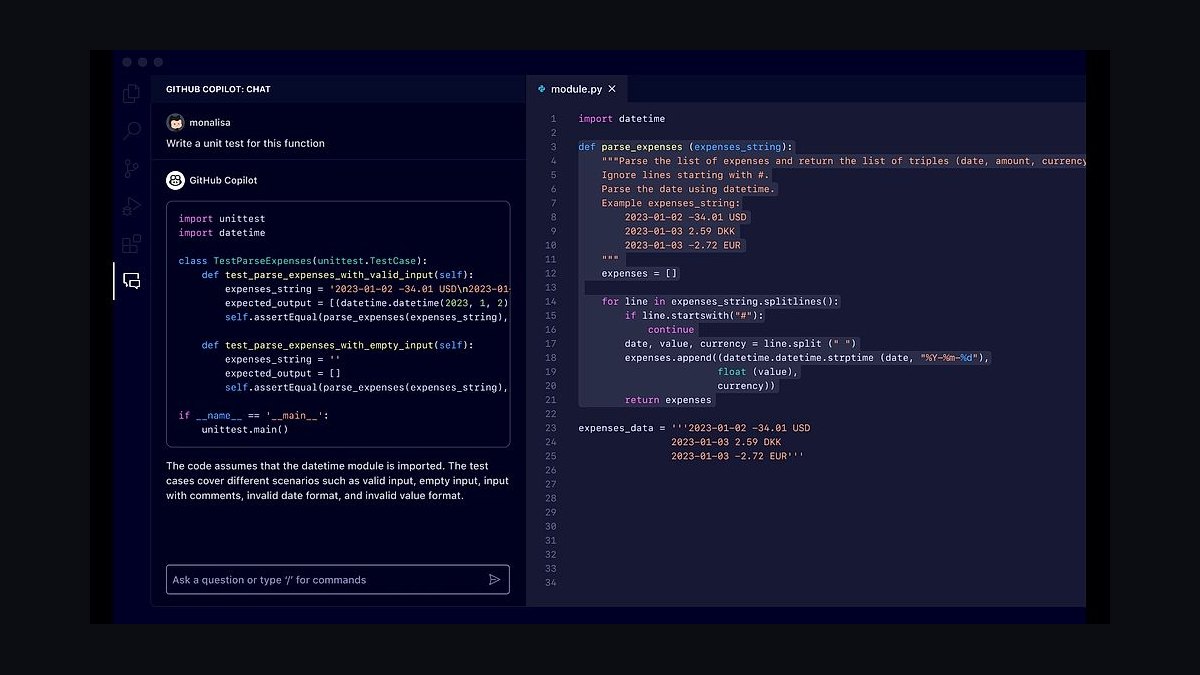Switch to the module.py tab
1200x675 pixels.
pyautogui.click(x=576, y=89)
